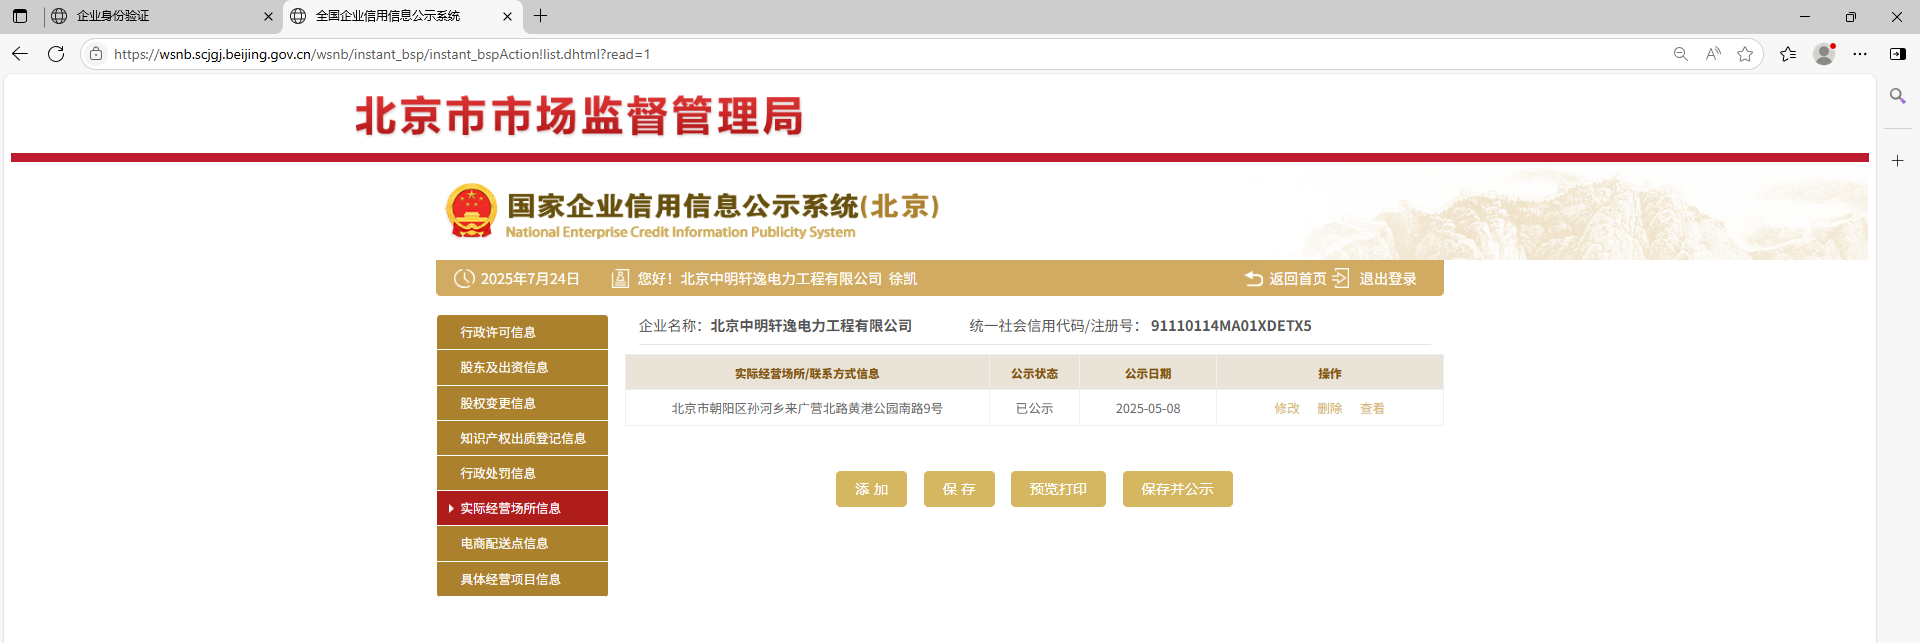The image size is (1920, 643).
Task: Click the 保存并公示 button
Action: click(1177, 489)
